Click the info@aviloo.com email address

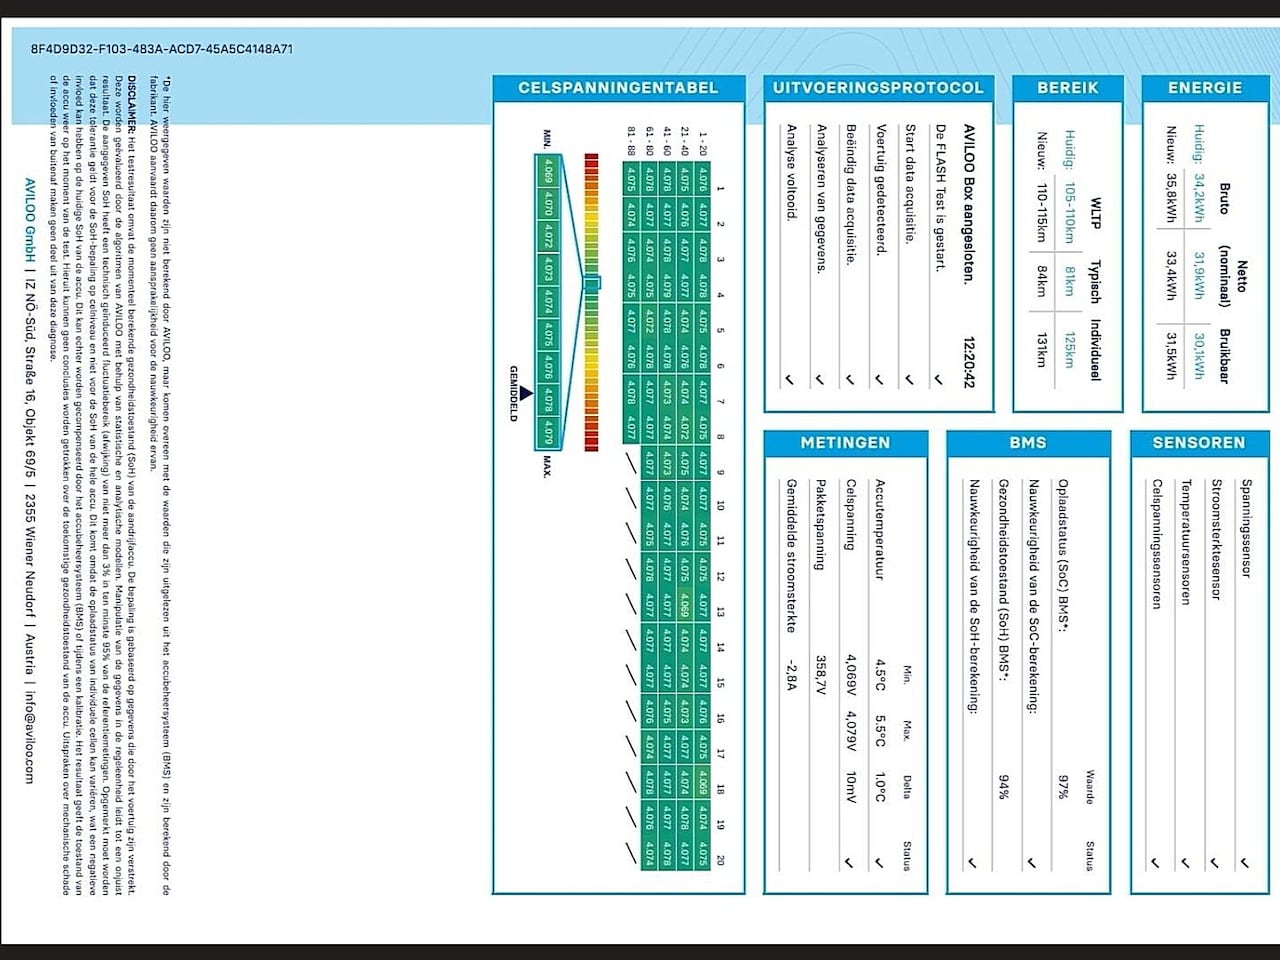[29, 735]
